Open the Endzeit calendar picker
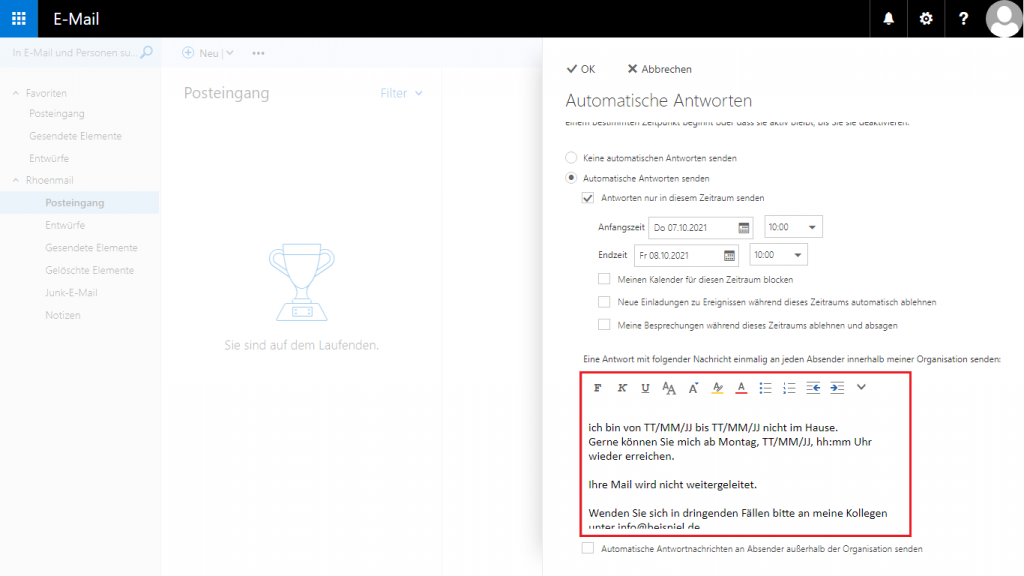1024x576 pixels. pyautogui.click(x=729, y=255)
